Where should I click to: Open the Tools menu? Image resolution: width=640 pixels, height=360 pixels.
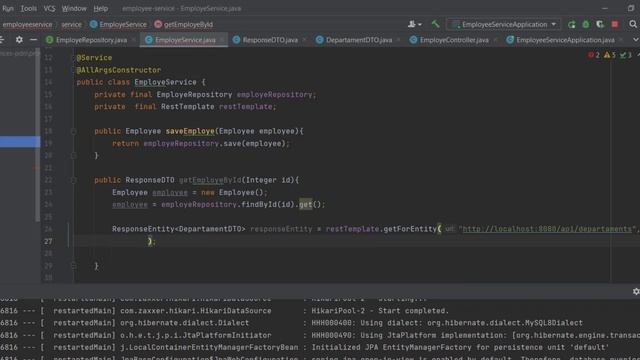point(28,8)
